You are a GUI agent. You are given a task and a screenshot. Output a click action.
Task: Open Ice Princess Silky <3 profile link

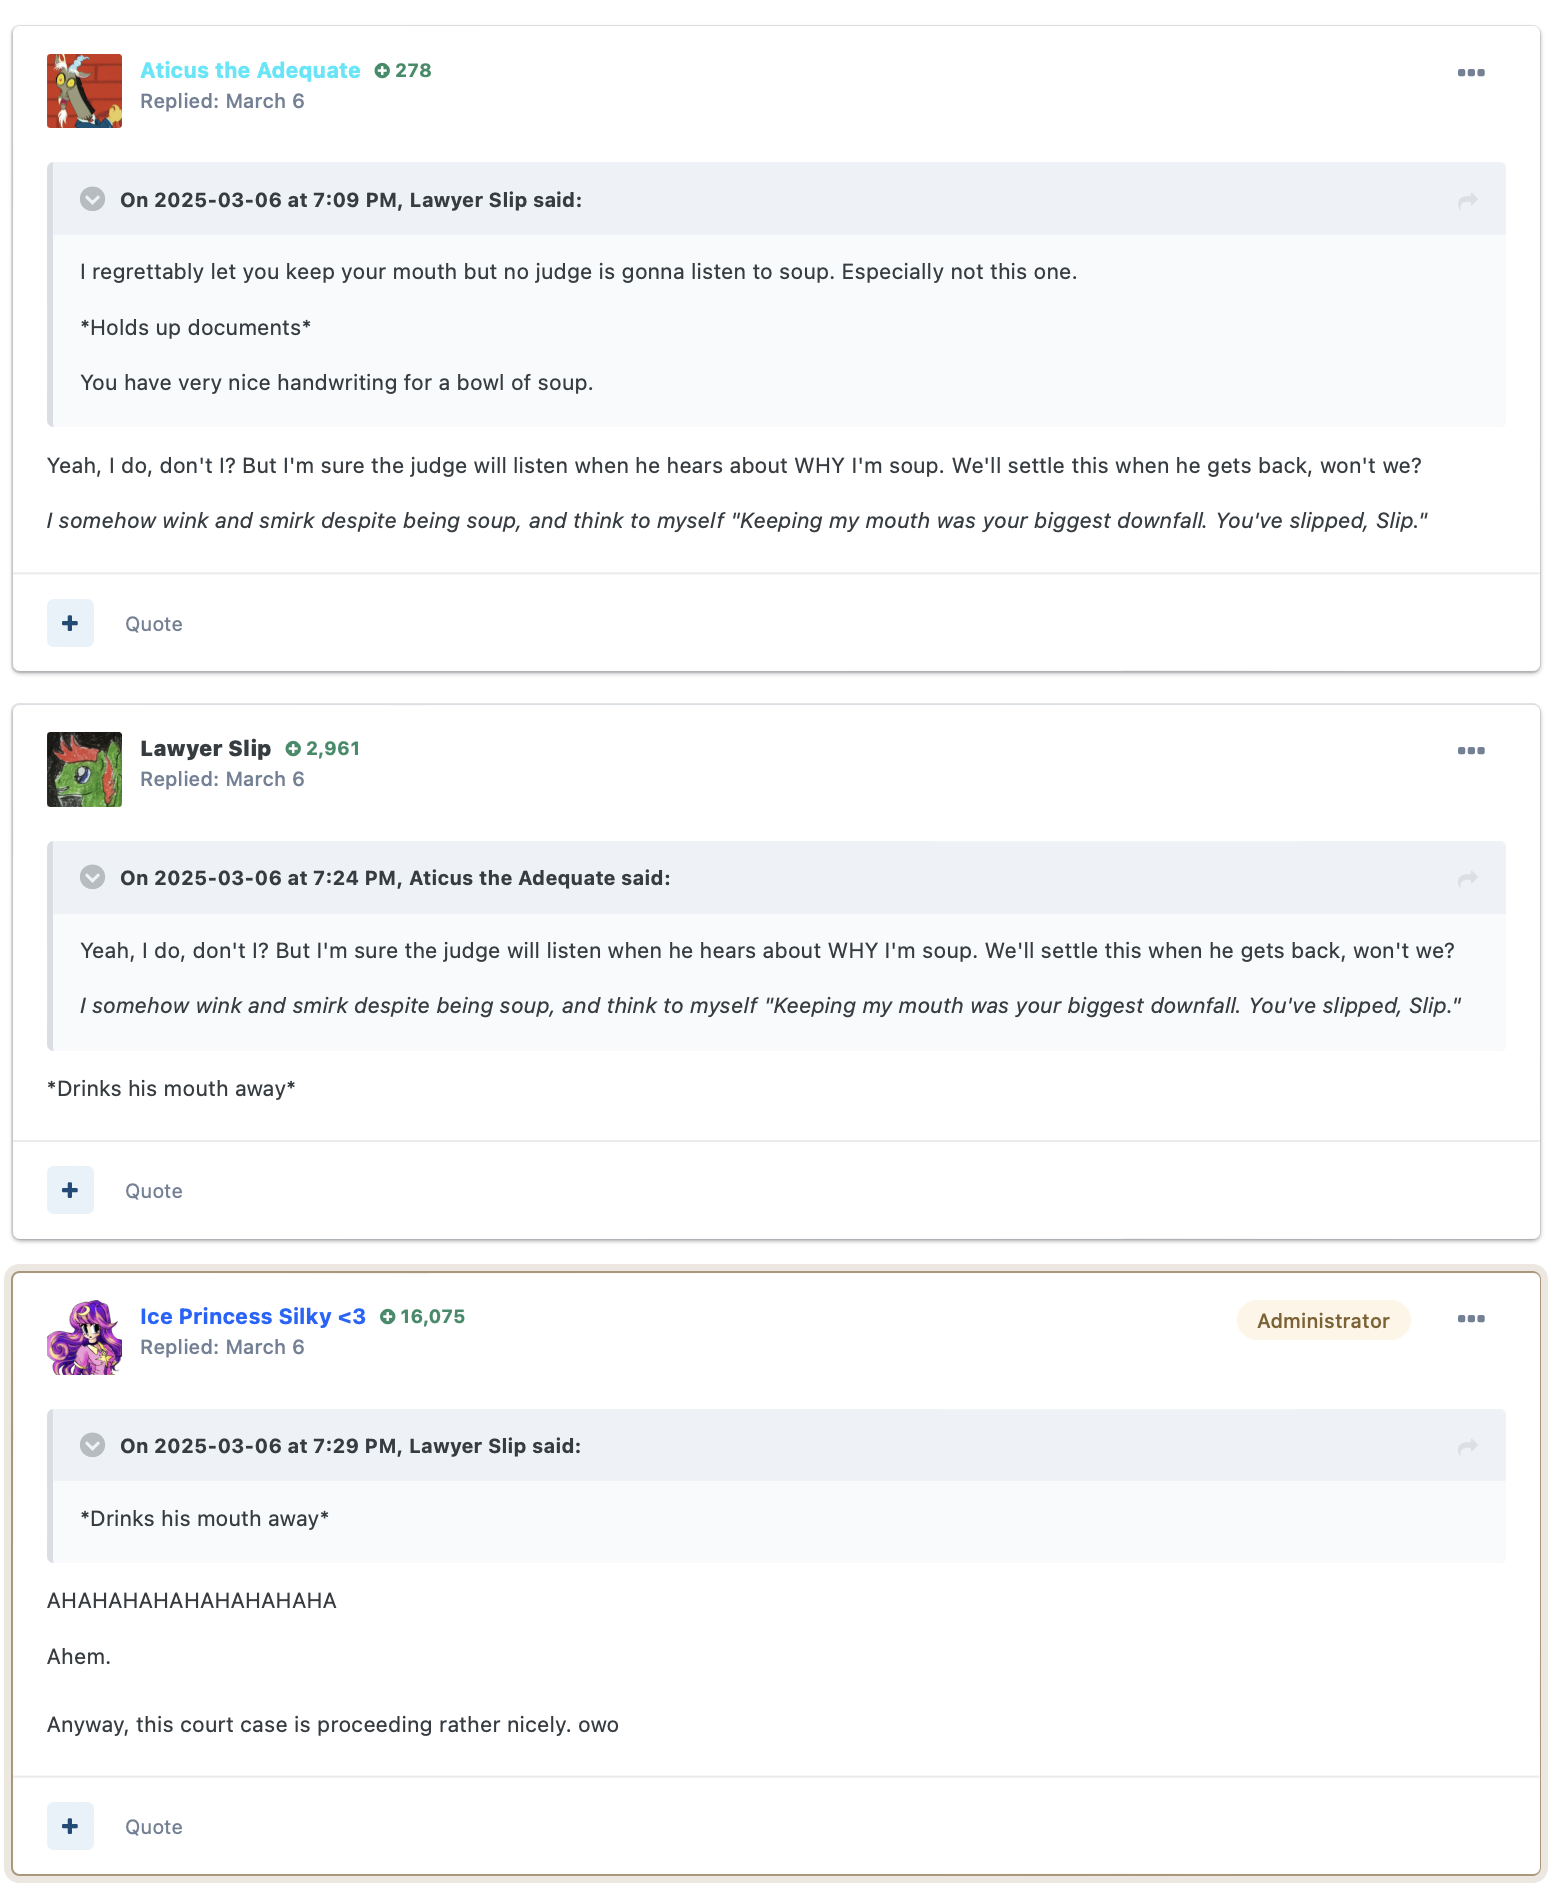click(253, 1317)
